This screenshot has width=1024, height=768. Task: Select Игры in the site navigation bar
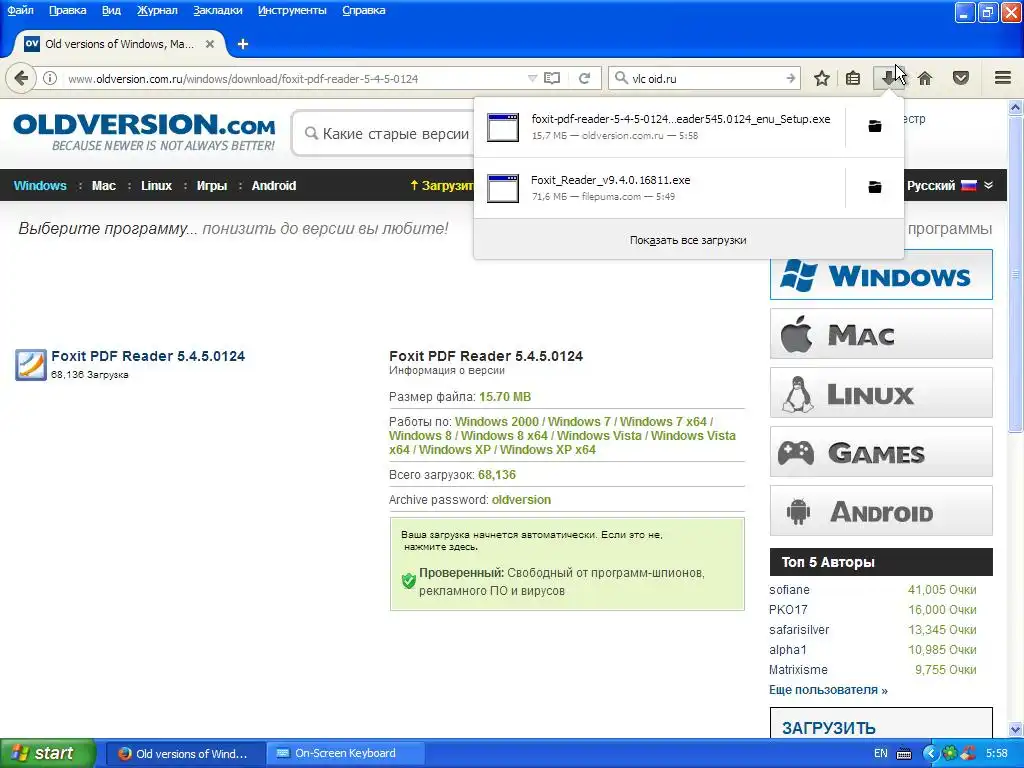click(212, 185)
